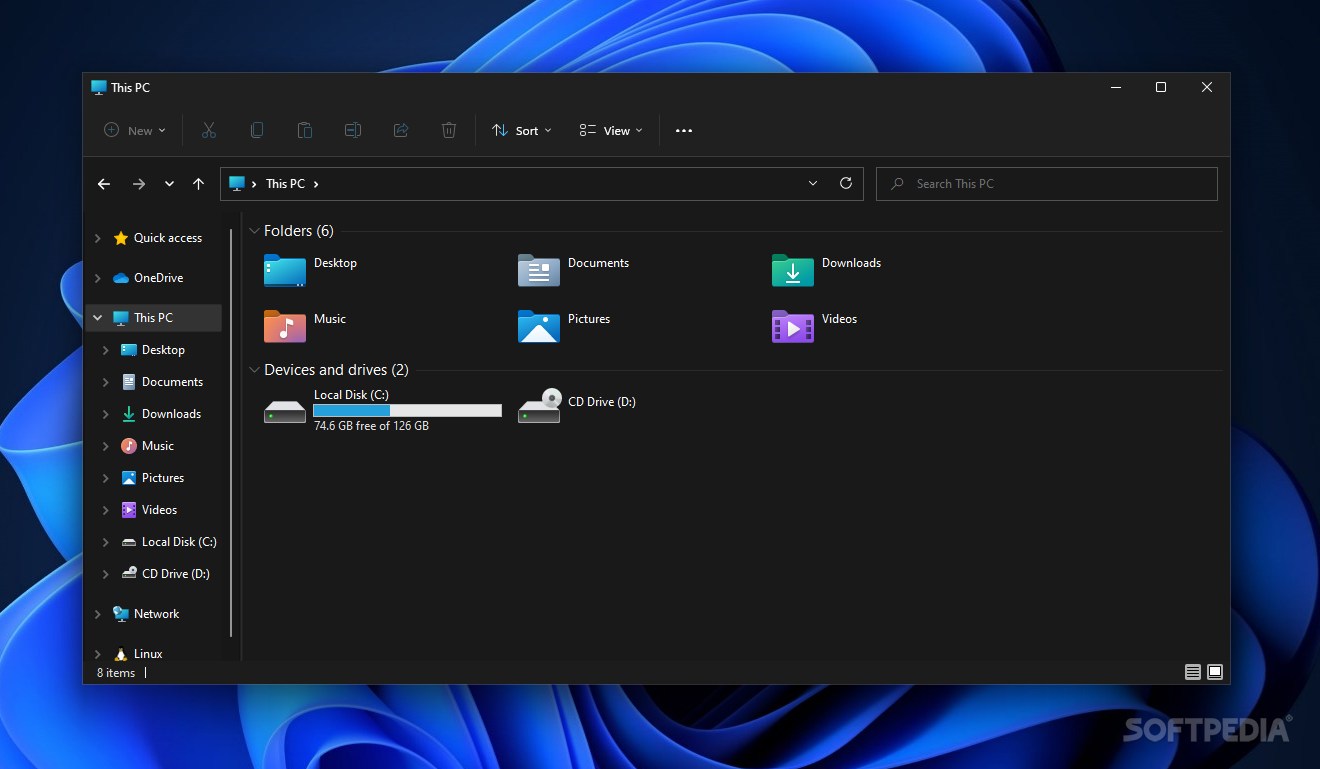Image resolution: width=1320 pixels, height=769 pixels.
Task: Click the Refresh icon in the address bar
Action: pyautogui.click(x=845, y=183)
